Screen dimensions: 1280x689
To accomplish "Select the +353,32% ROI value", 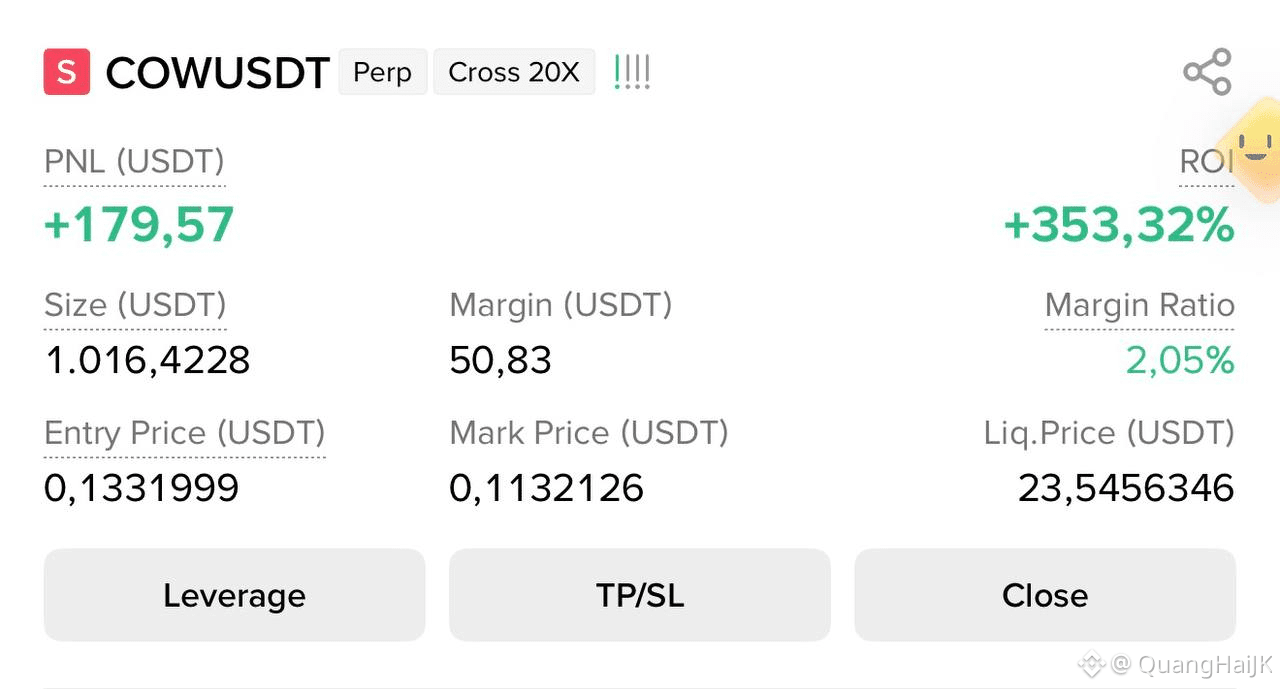I will tap(1119, 225).
